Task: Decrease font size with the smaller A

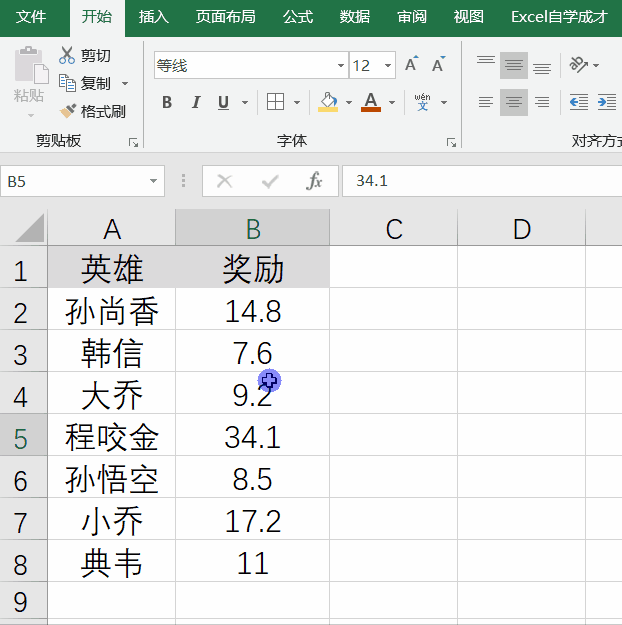Action: [x=439, y=65]
